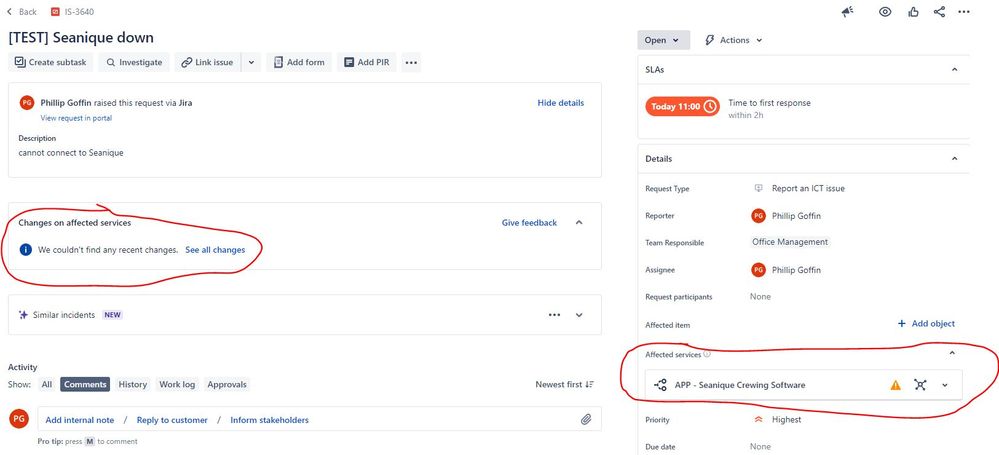Click Hide details link
Viewport: 999px width, 455px height.
click(x=561, y=103)
